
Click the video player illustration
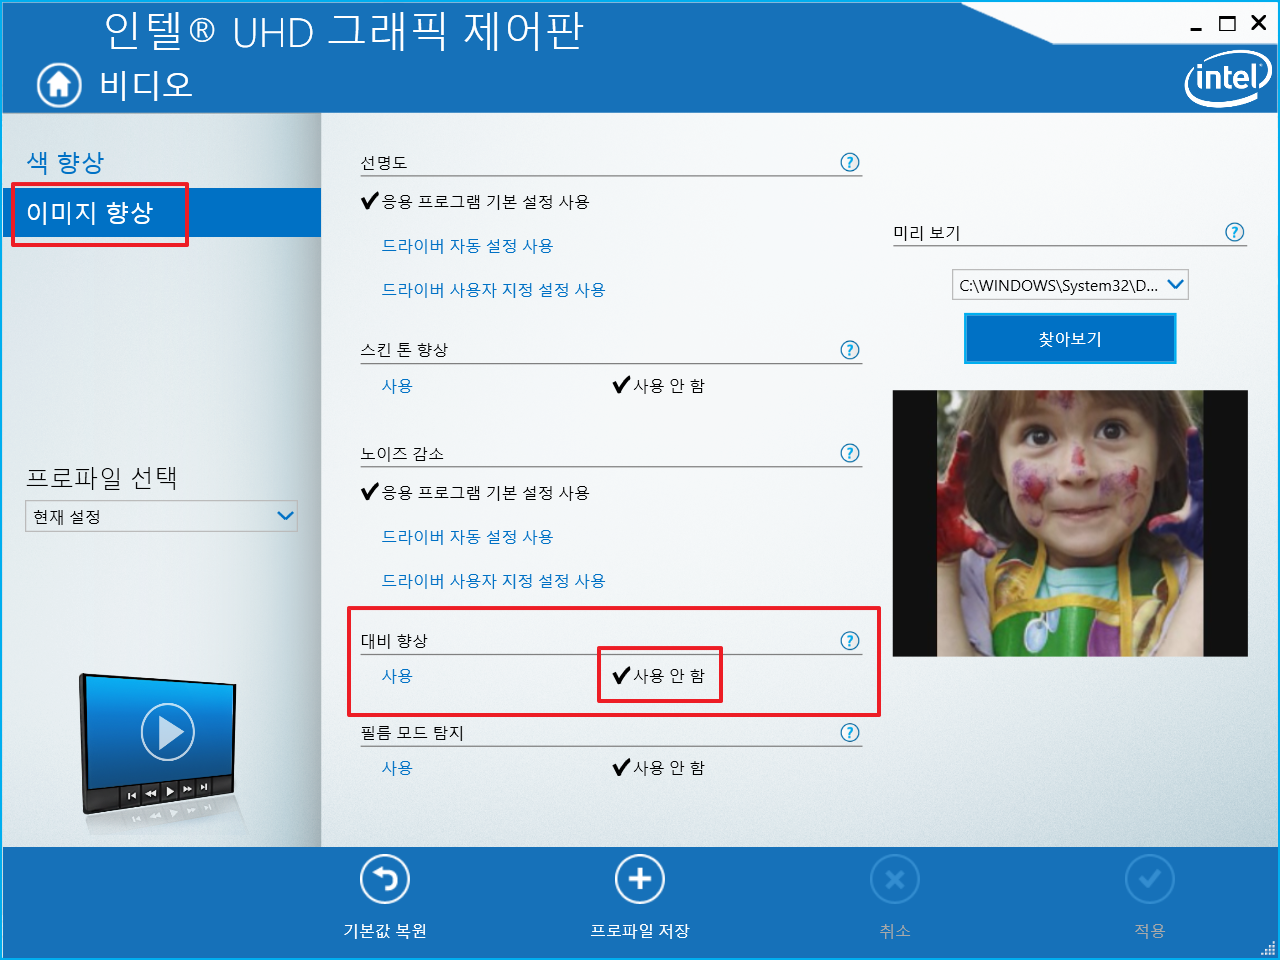160,745
